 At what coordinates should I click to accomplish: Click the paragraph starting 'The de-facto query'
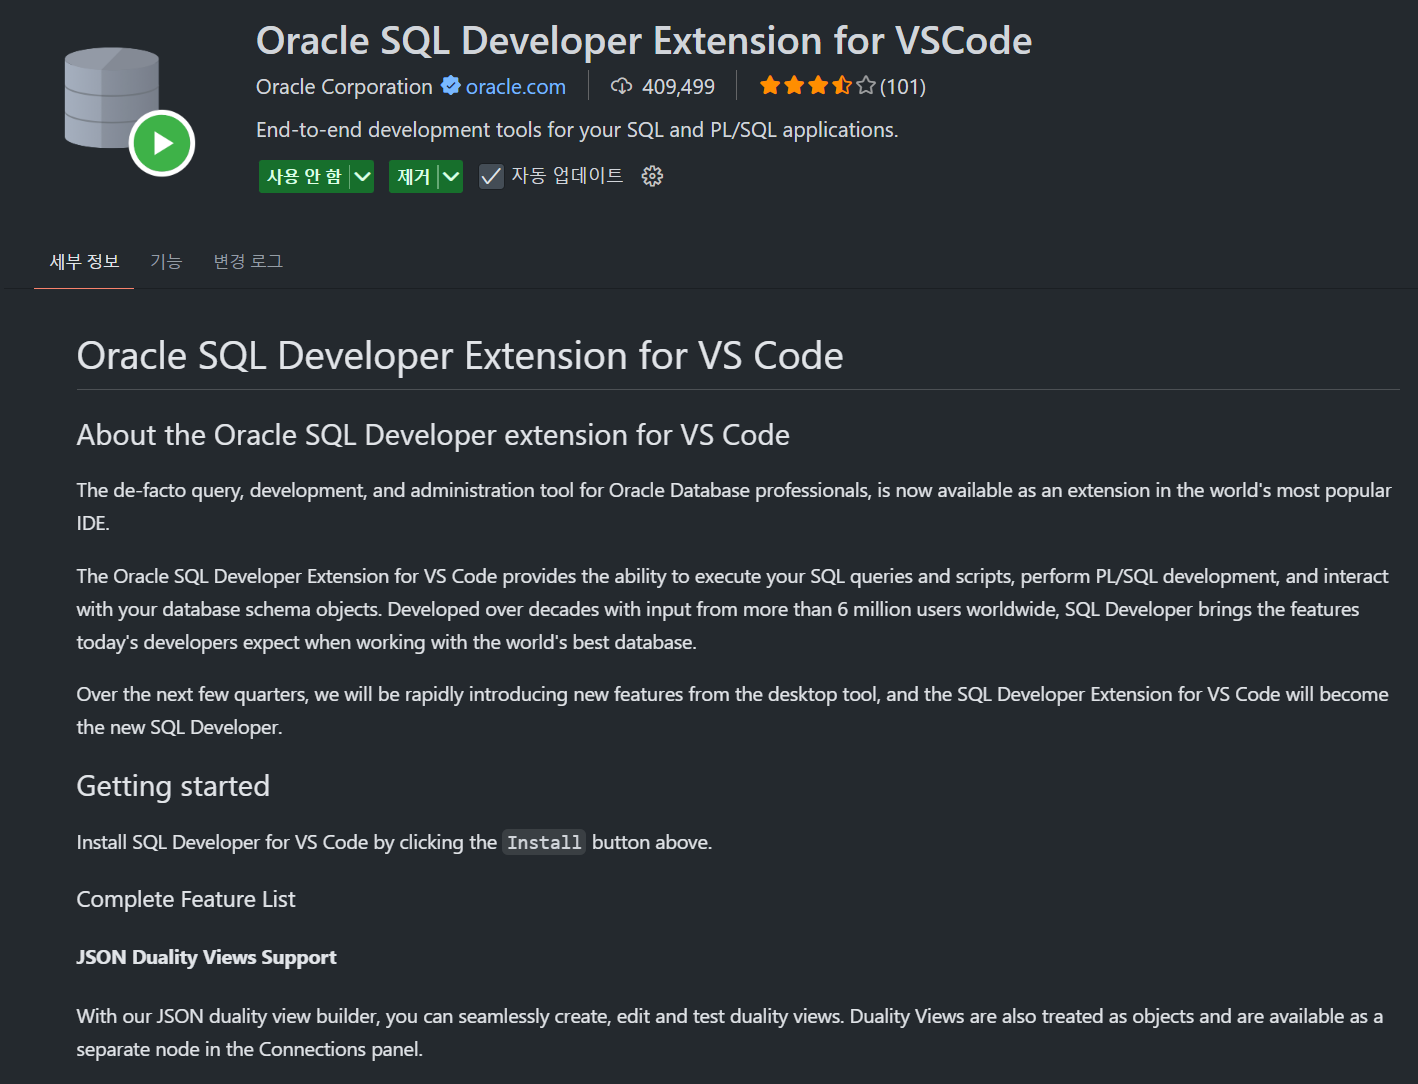[x=734, y=506]
